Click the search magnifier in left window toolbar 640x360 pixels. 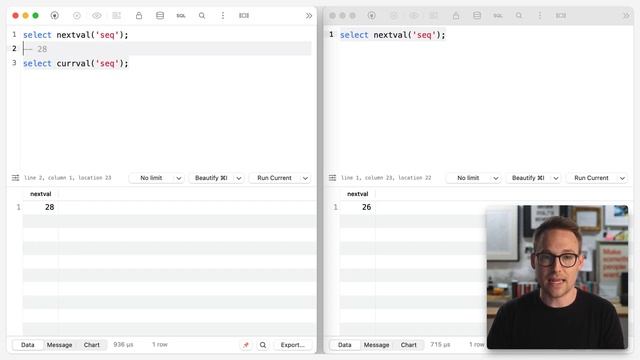pyautogui.click(x=202, y=16)
